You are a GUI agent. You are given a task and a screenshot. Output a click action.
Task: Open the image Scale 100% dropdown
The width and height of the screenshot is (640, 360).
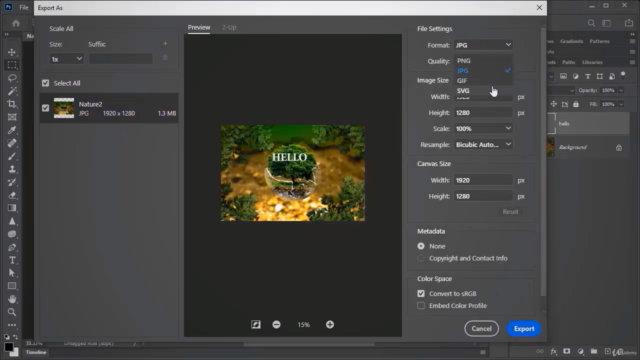point(483,129)
